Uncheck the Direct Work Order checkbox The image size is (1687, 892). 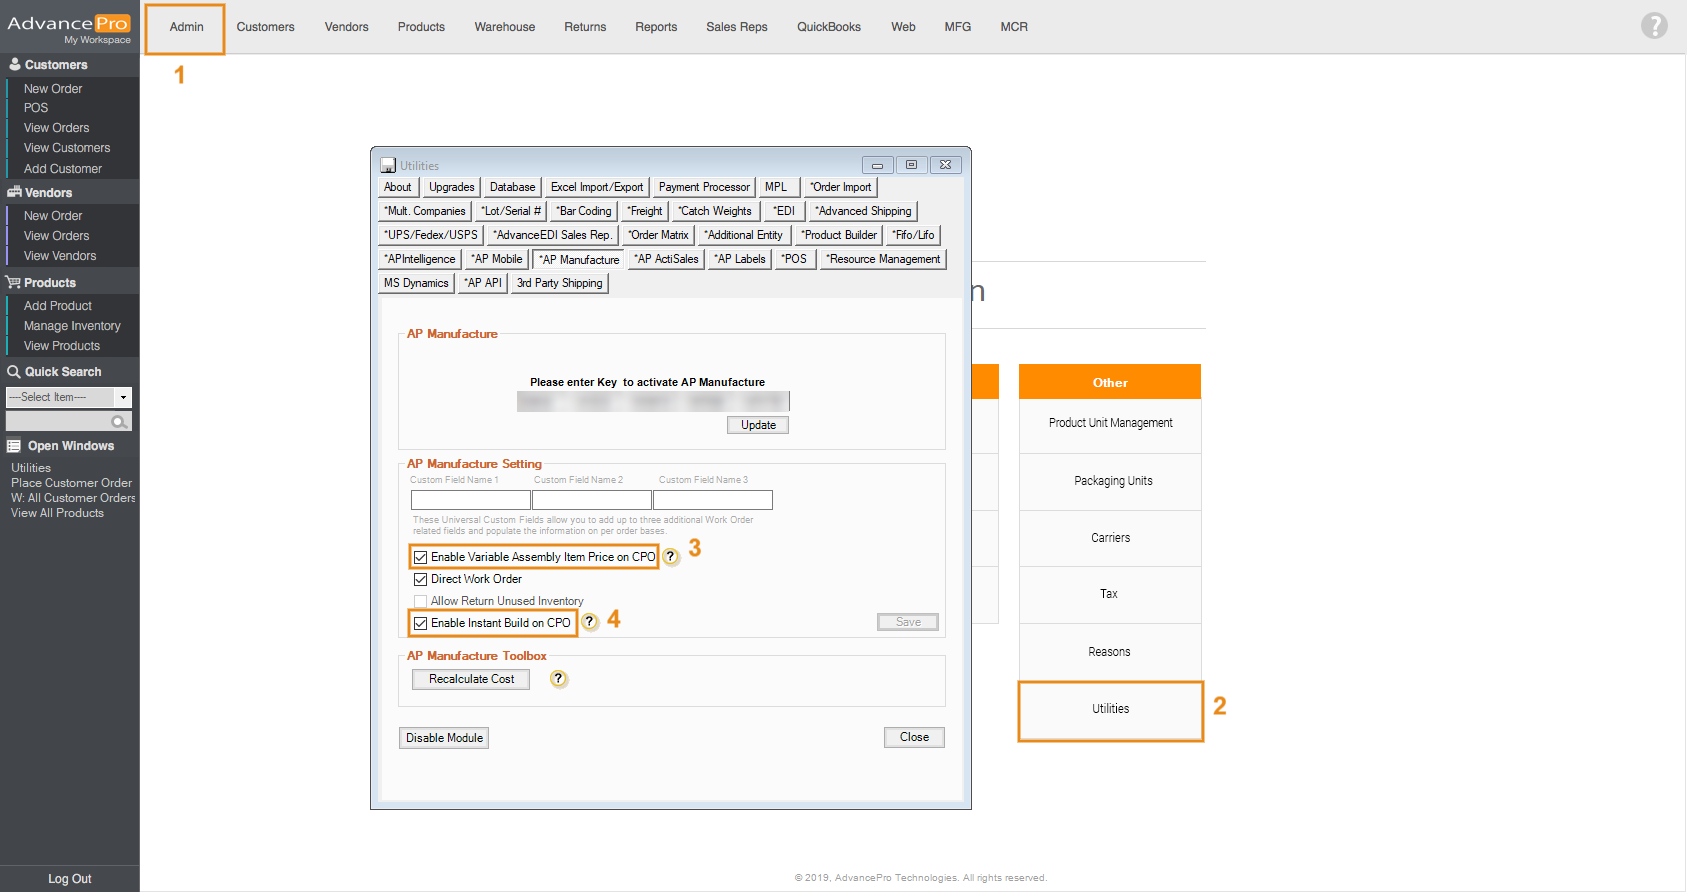pos(421,579)
